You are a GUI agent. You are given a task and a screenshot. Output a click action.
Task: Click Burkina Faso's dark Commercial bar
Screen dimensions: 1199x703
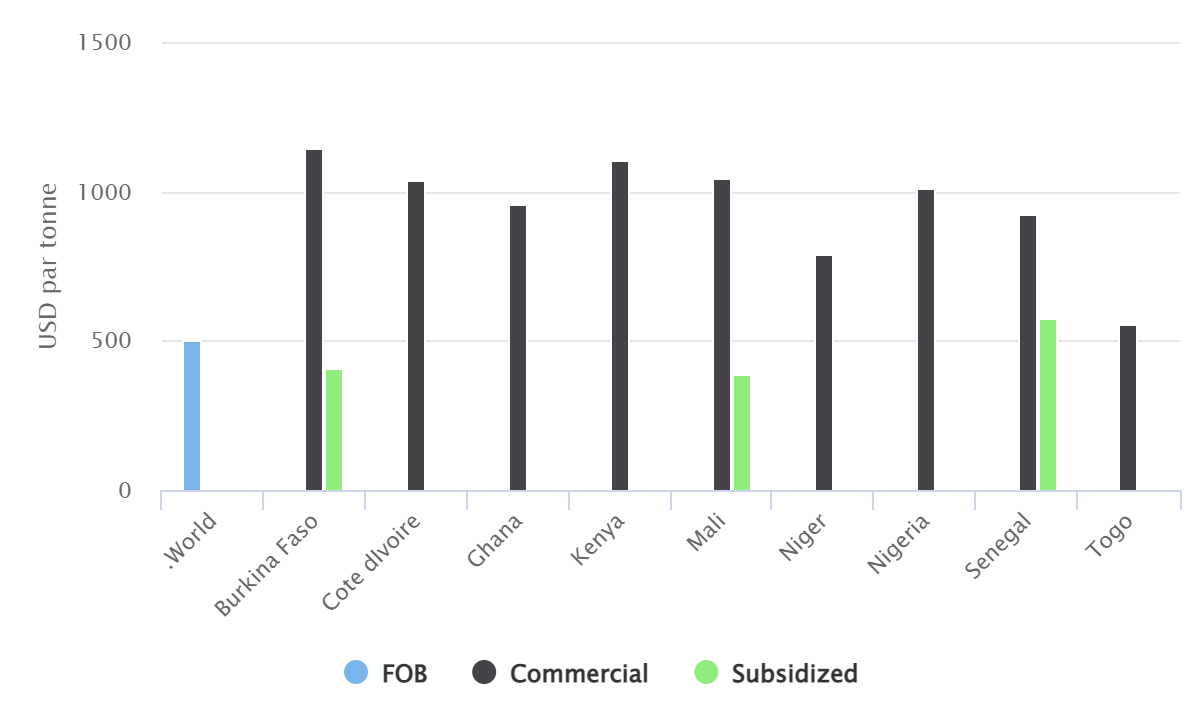coord(314,320)
